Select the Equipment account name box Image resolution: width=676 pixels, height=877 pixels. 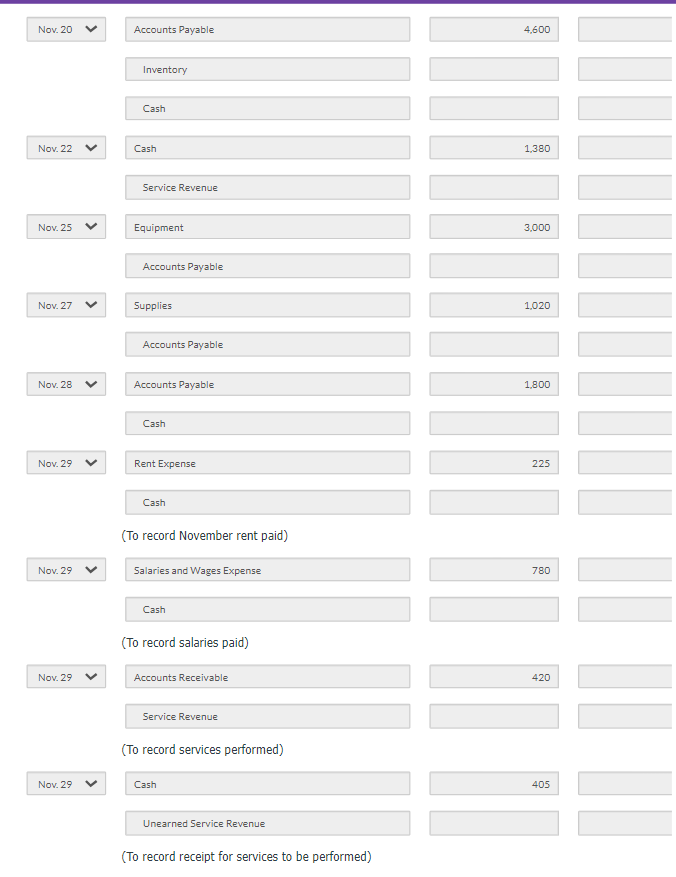pyautogui.click(x=267, y=226)
